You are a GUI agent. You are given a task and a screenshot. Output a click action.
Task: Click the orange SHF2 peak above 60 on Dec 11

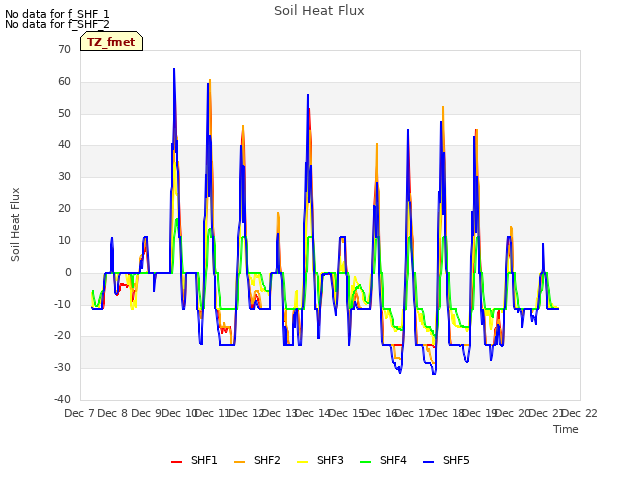[210, 80]
